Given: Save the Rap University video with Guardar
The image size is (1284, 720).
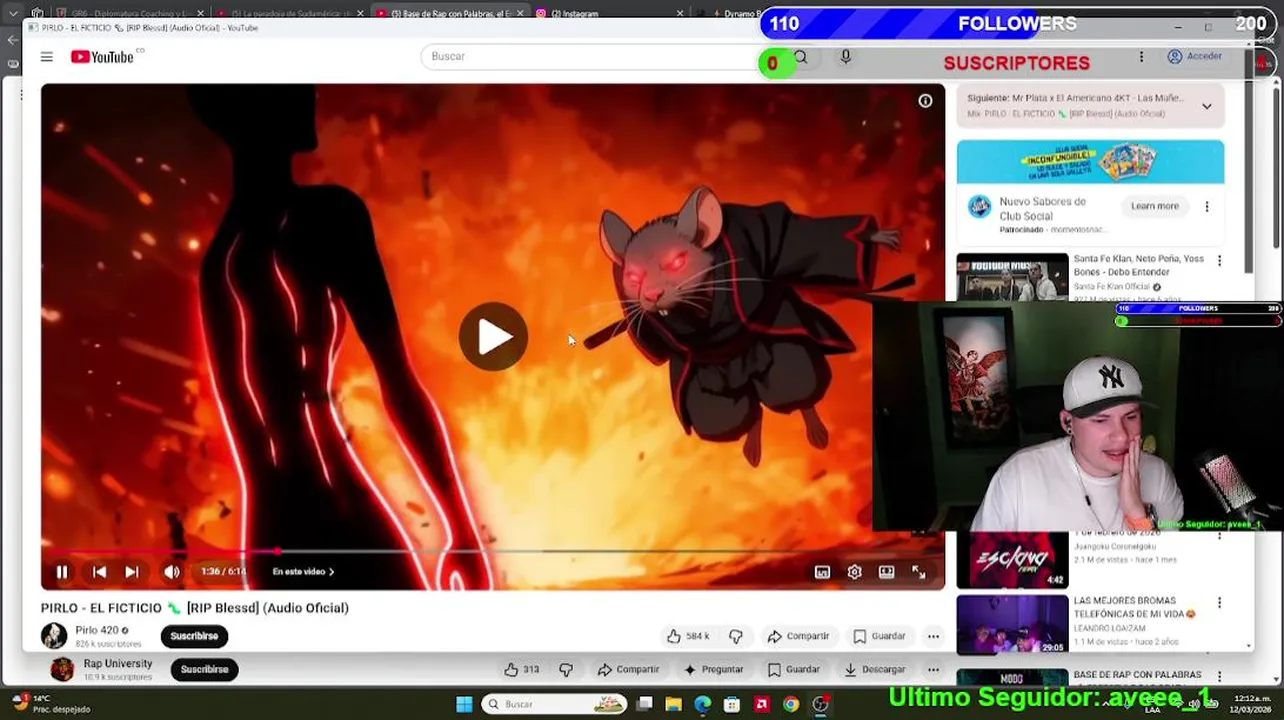Looking at the screenshot, I should coord(794,670).
